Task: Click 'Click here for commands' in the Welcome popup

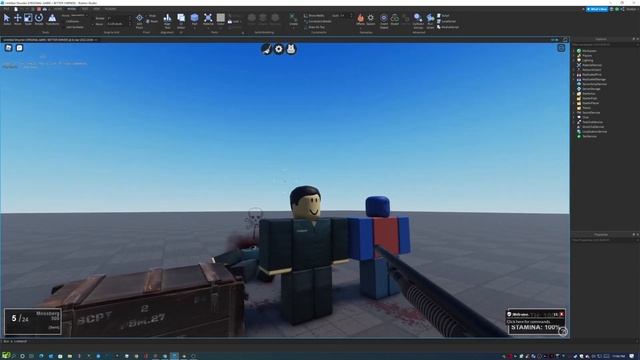Action: click(x=528, y=322)
